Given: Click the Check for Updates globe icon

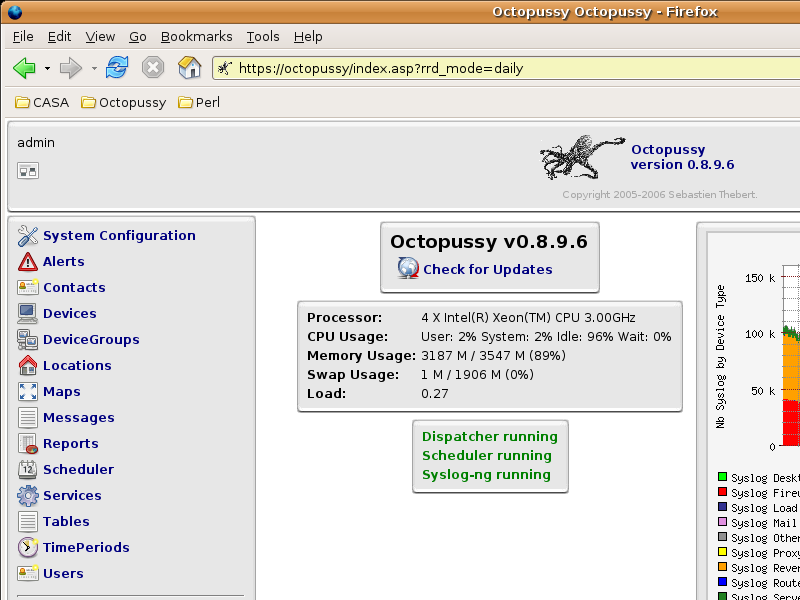Looking at the screenshot, I should pyautogui.click(x=408, y=268).
